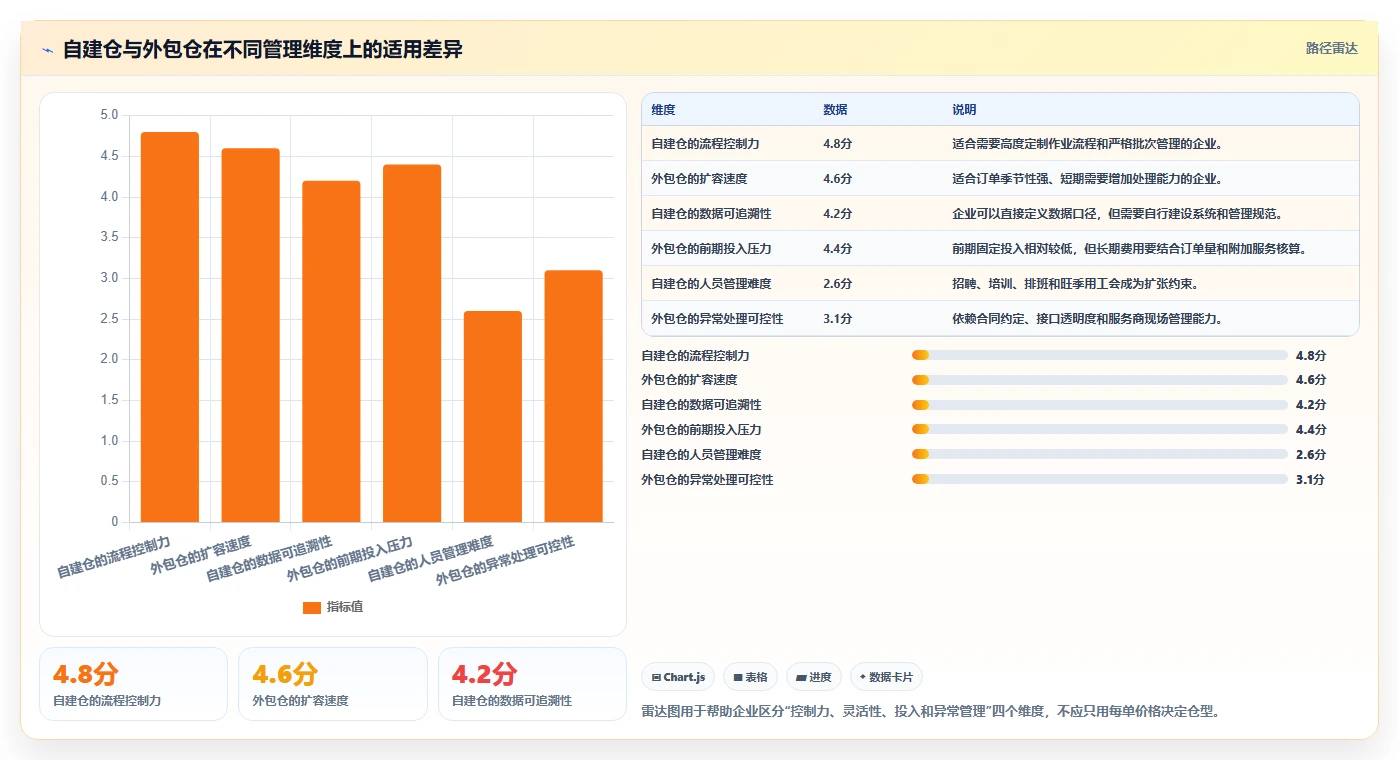Select the Chart.js tag button

pyautogui.click(x=678, y=677)
